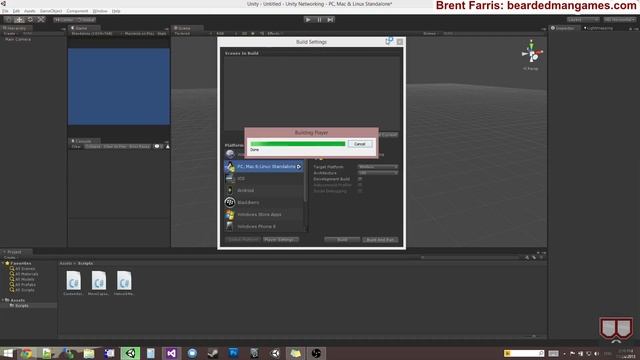Open the Layout dropdown
The height and width of the screenshot is (360, 640).
(620, 20)
